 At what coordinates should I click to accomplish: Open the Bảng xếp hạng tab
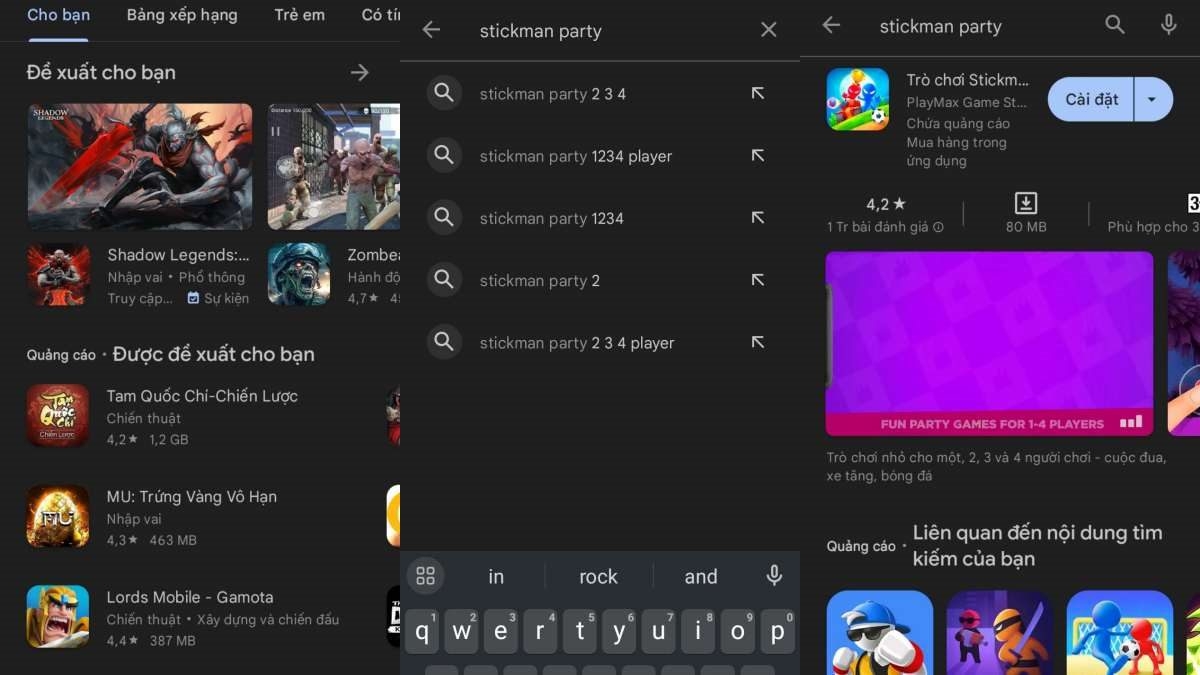182,15
